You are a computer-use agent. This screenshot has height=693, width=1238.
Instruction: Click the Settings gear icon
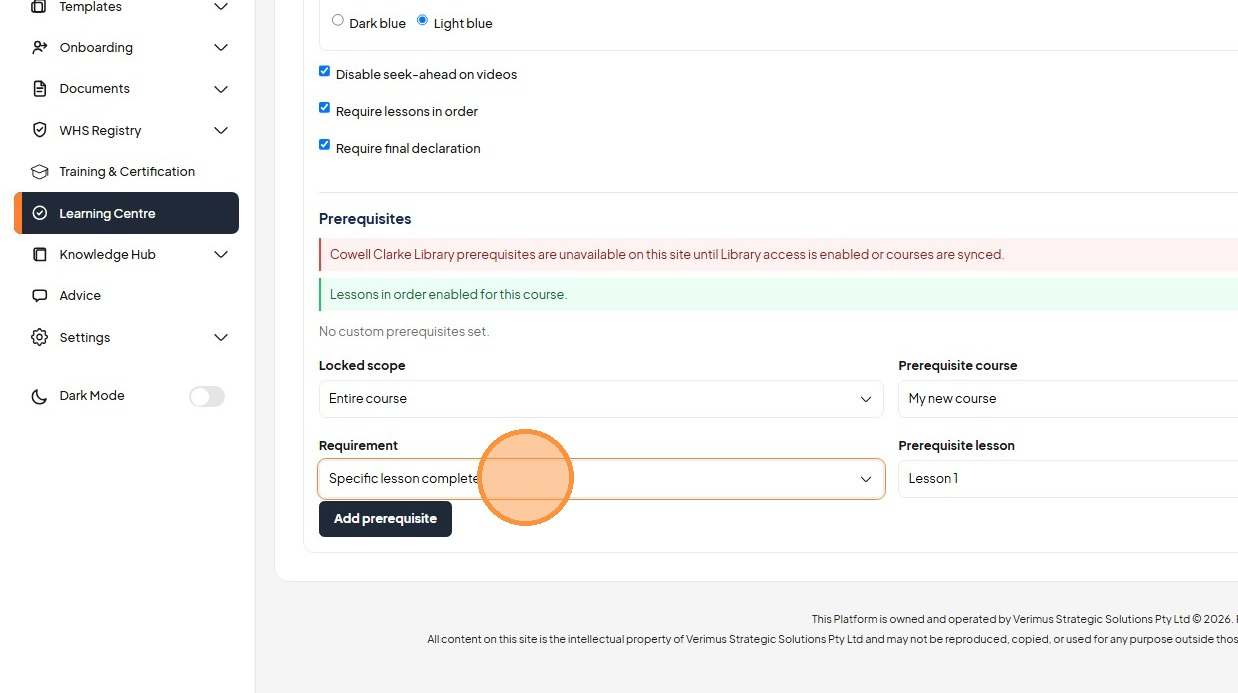coord(40,337)
